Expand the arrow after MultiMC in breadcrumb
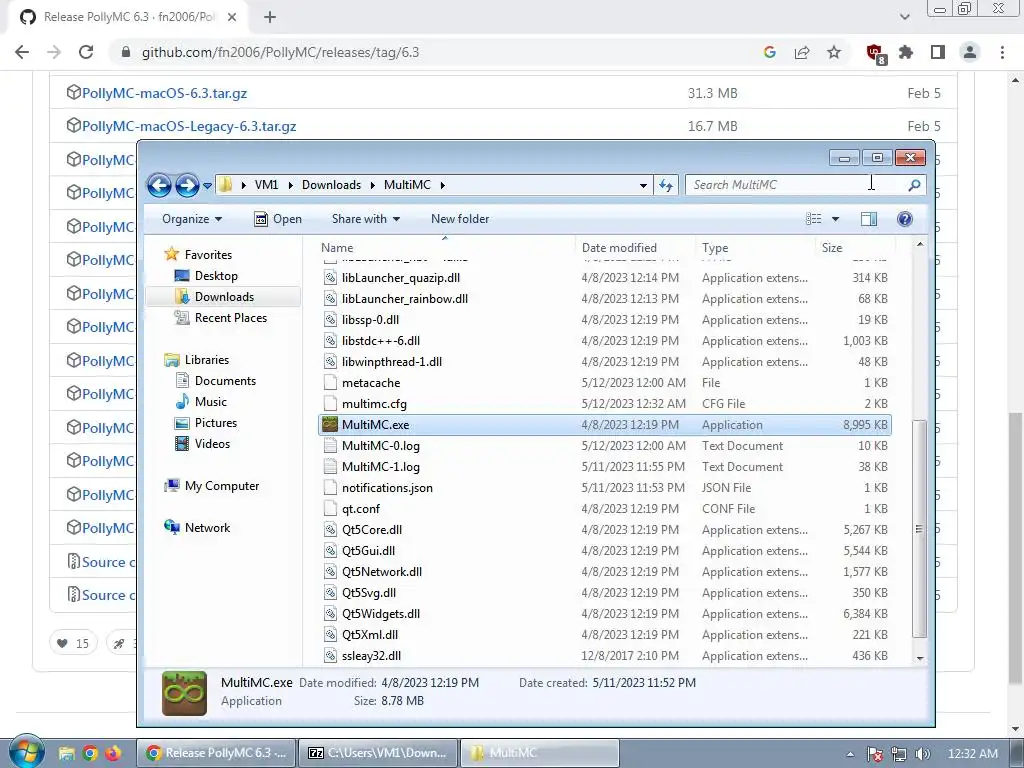The width and height of the screenshot is (1024, 768). coord(442,185)
